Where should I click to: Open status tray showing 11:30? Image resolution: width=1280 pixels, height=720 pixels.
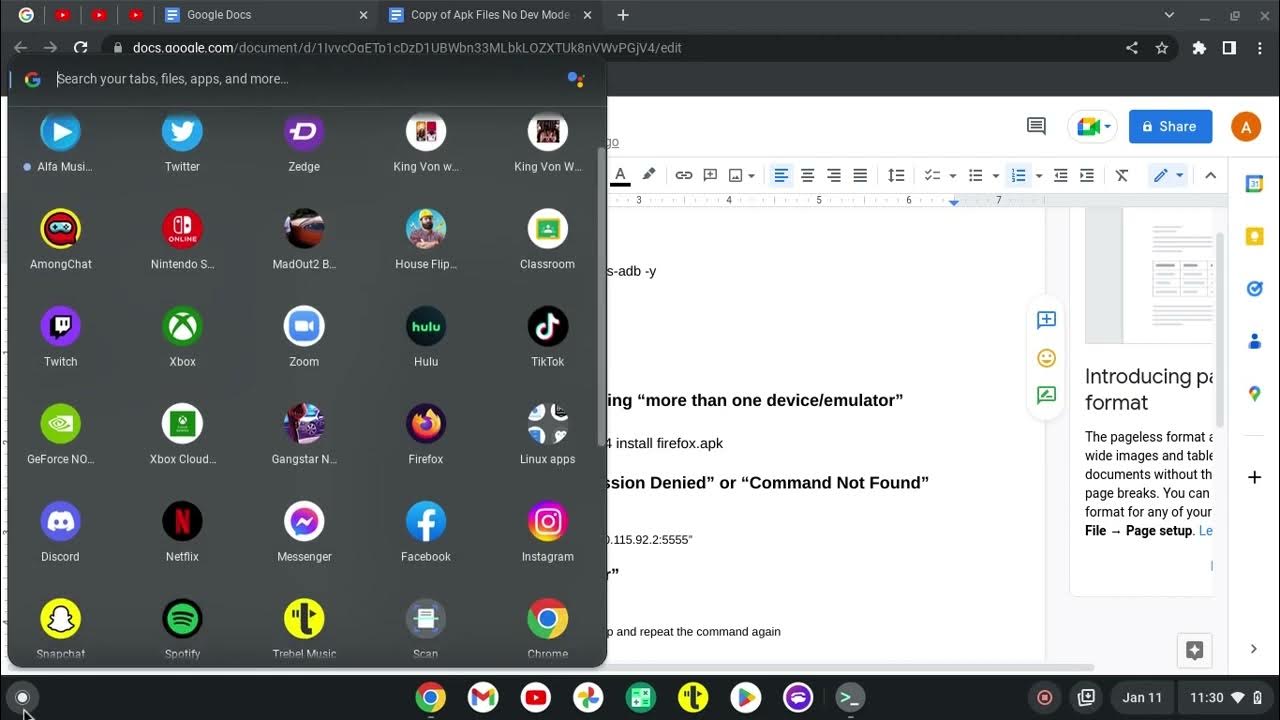[x=1225, y=698]
